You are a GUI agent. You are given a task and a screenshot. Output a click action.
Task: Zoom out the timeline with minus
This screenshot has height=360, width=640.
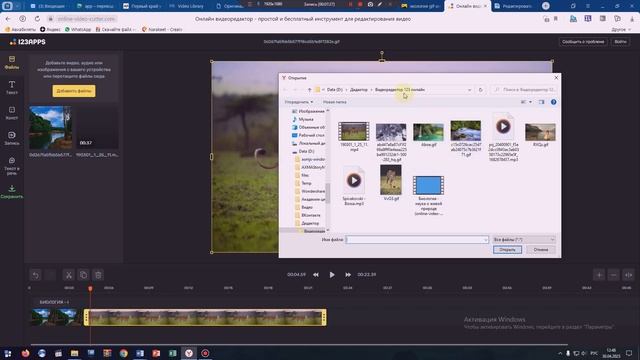[613, 275]
